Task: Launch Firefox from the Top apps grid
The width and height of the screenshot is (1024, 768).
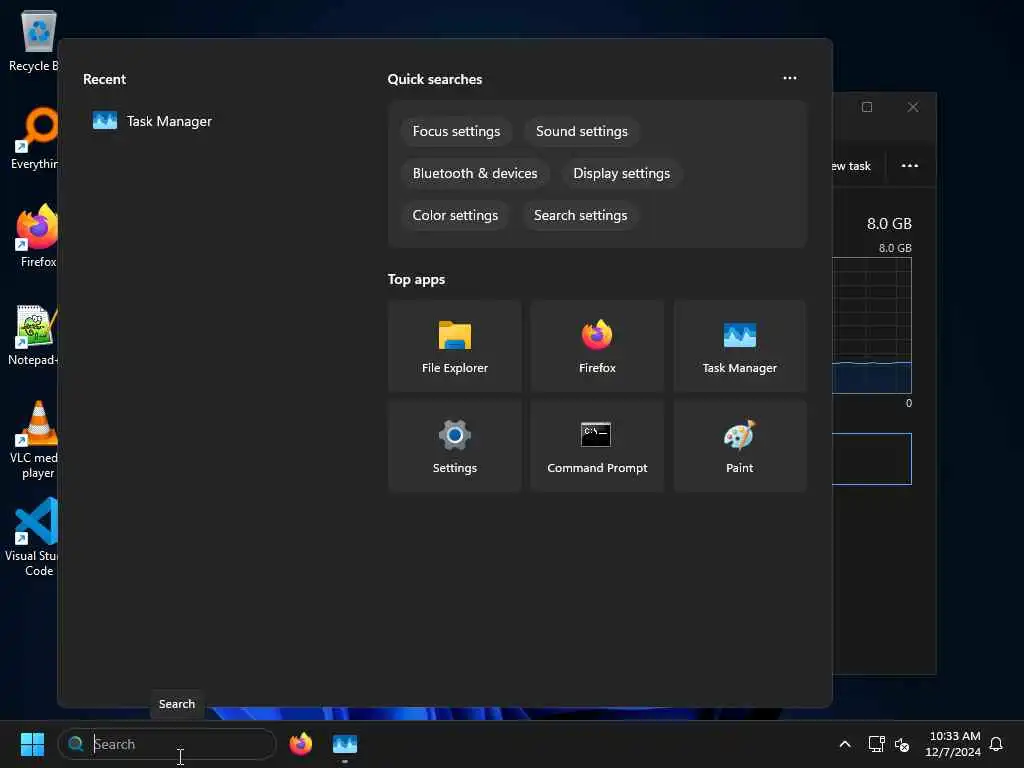Action: [597, 346]
